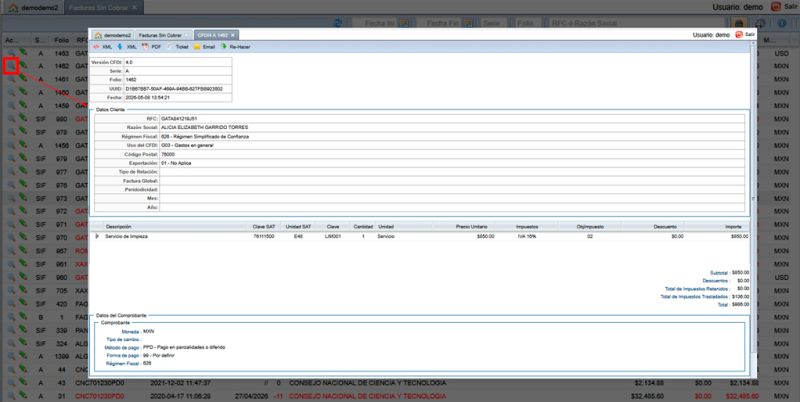Click the orange highlighted toolbar icon
This screenshot has width=800, height=402.
pos(738,23)
